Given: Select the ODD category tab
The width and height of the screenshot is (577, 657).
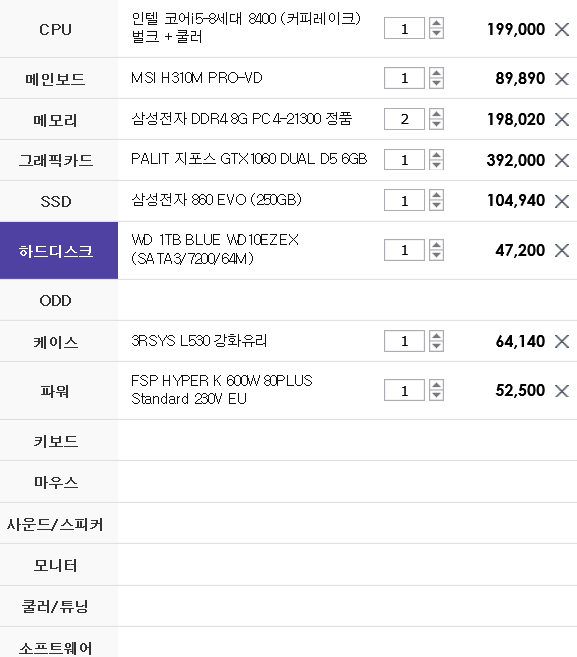Looking at the screenshot, I should point(59,300).
